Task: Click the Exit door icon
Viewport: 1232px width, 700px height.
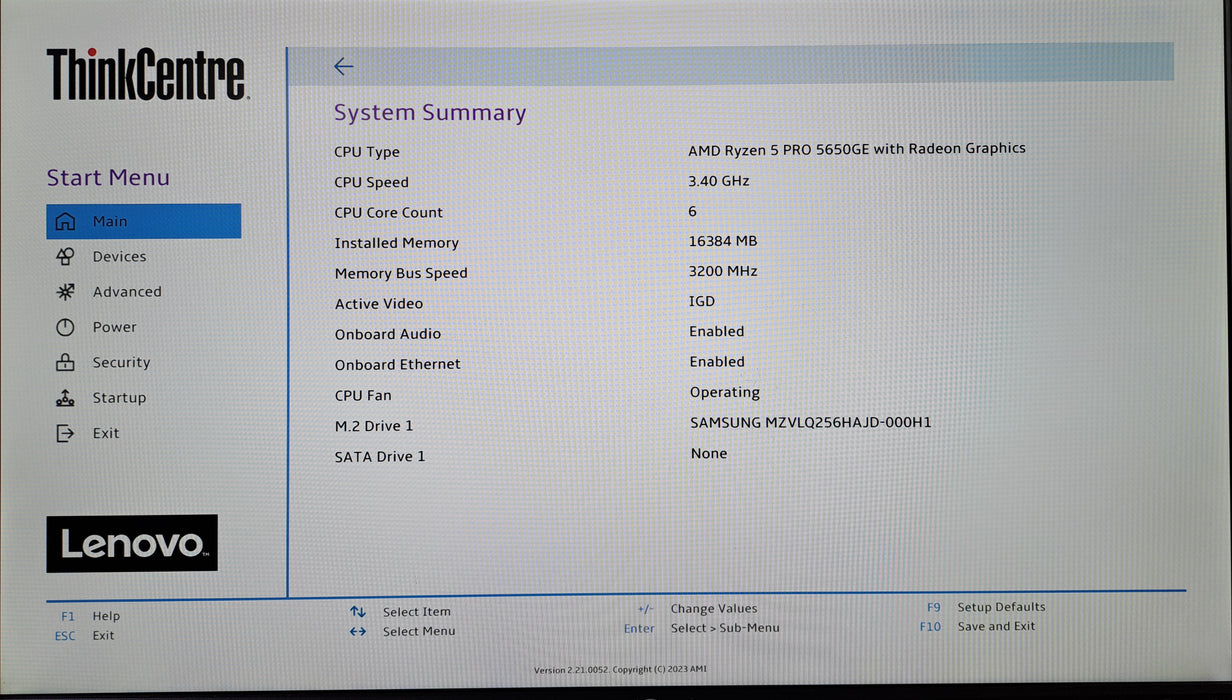Action: click(x=65, y=433)
